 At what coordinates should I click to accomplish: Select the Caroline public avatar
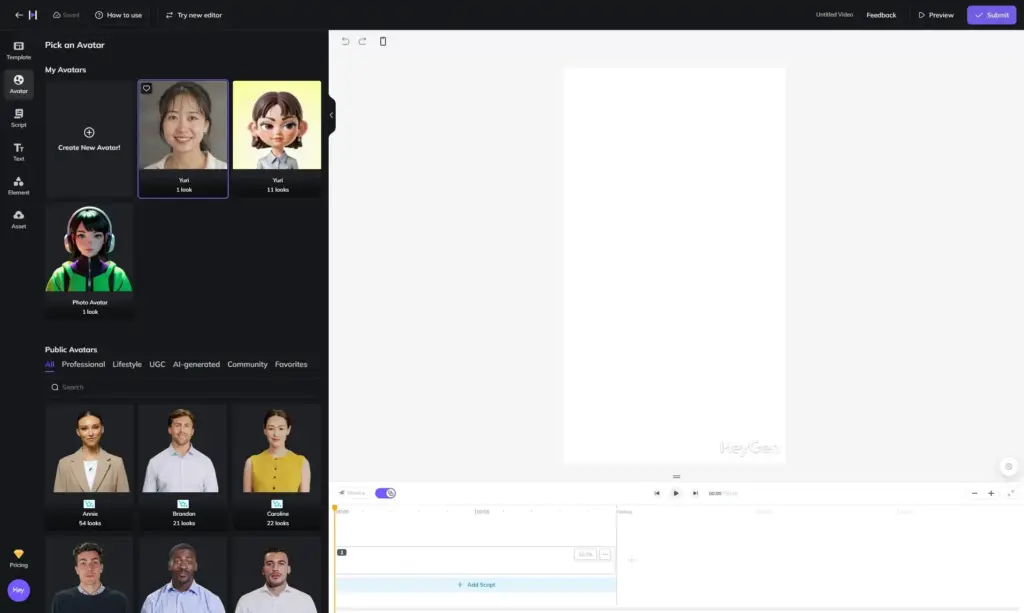(x=277, y=466)
